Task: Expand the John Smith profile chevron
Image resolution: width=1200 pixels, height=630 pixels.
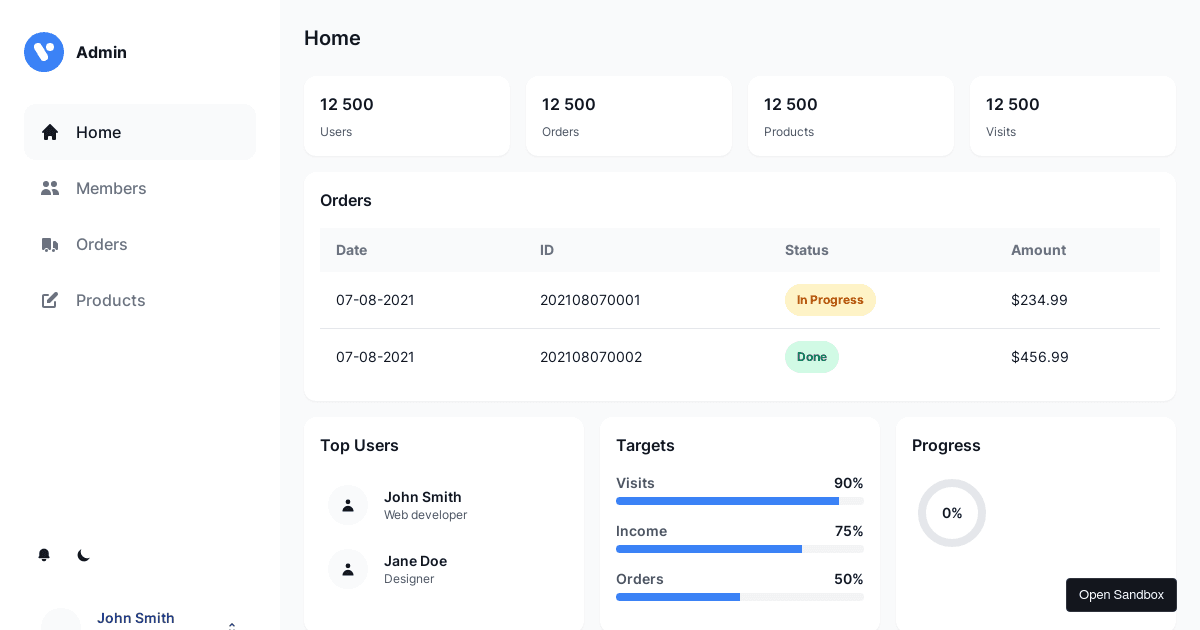Action: click(232, 626)
